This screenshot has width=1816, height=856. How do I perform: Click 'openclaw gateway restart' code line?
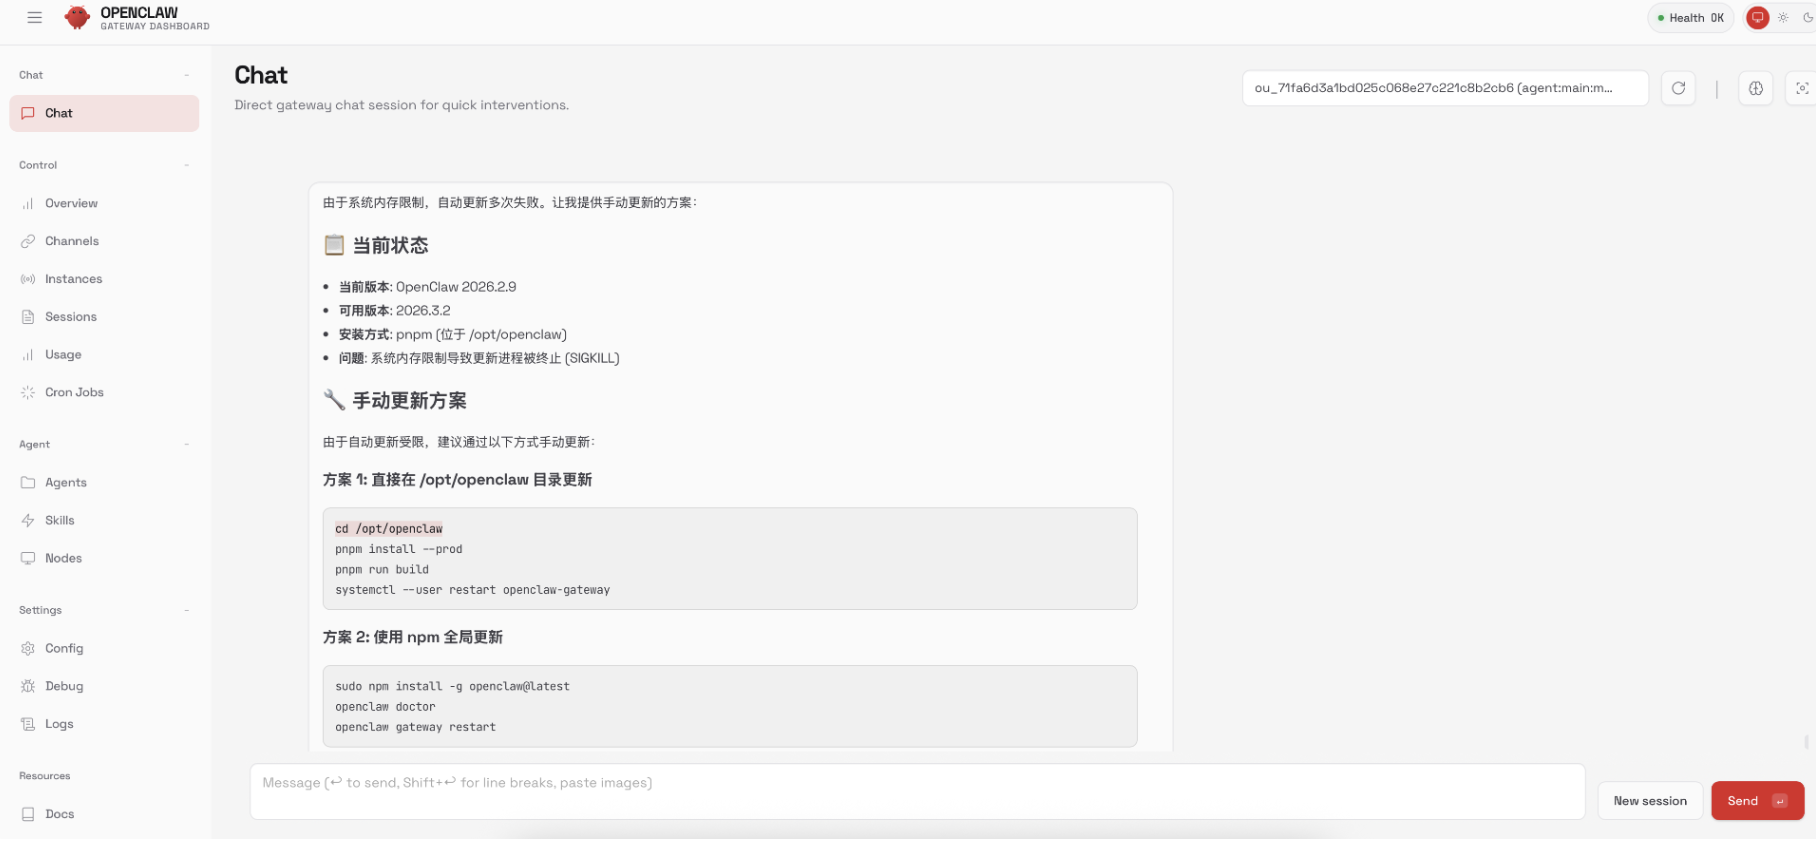(415, 727)
